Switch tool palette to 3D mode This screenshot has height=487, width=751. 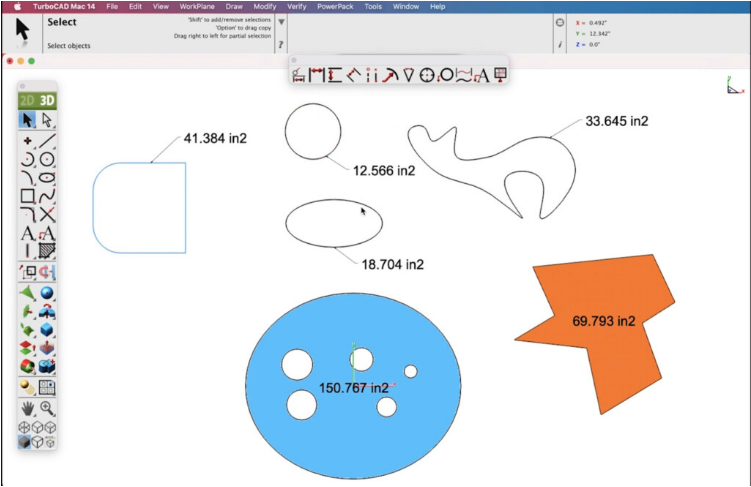[47, 100]
